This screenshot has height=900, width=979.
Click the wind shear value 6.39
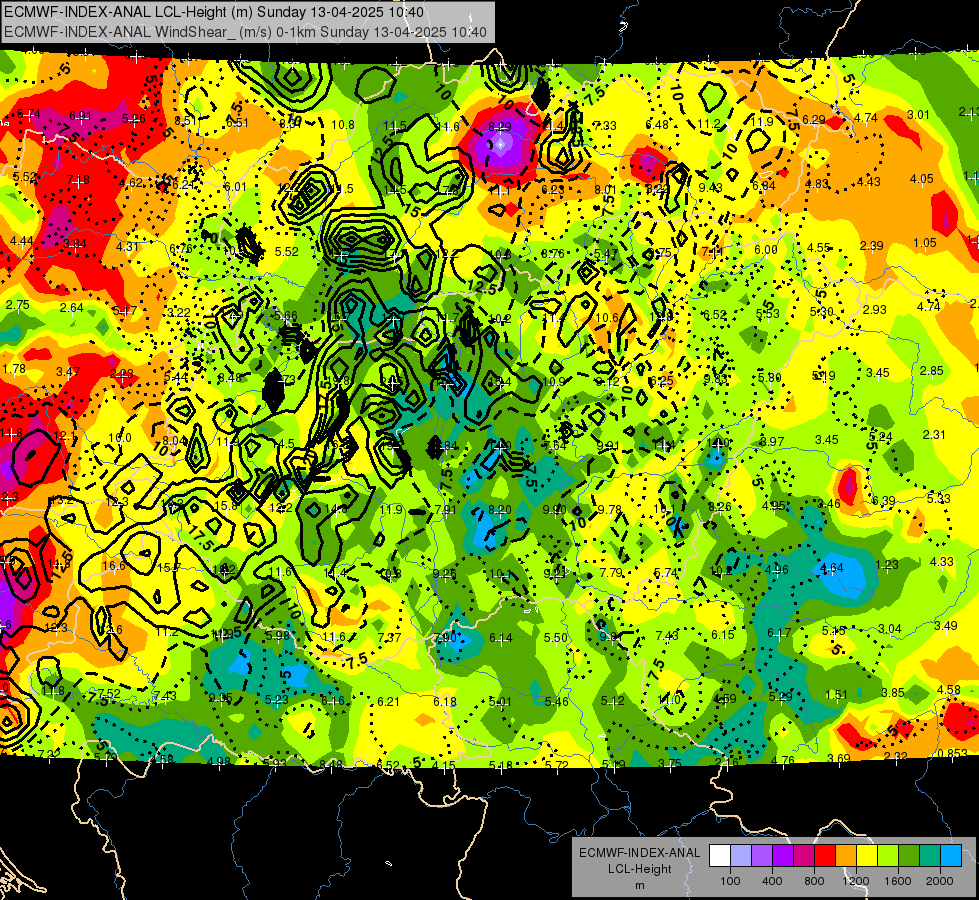(883, 501)
